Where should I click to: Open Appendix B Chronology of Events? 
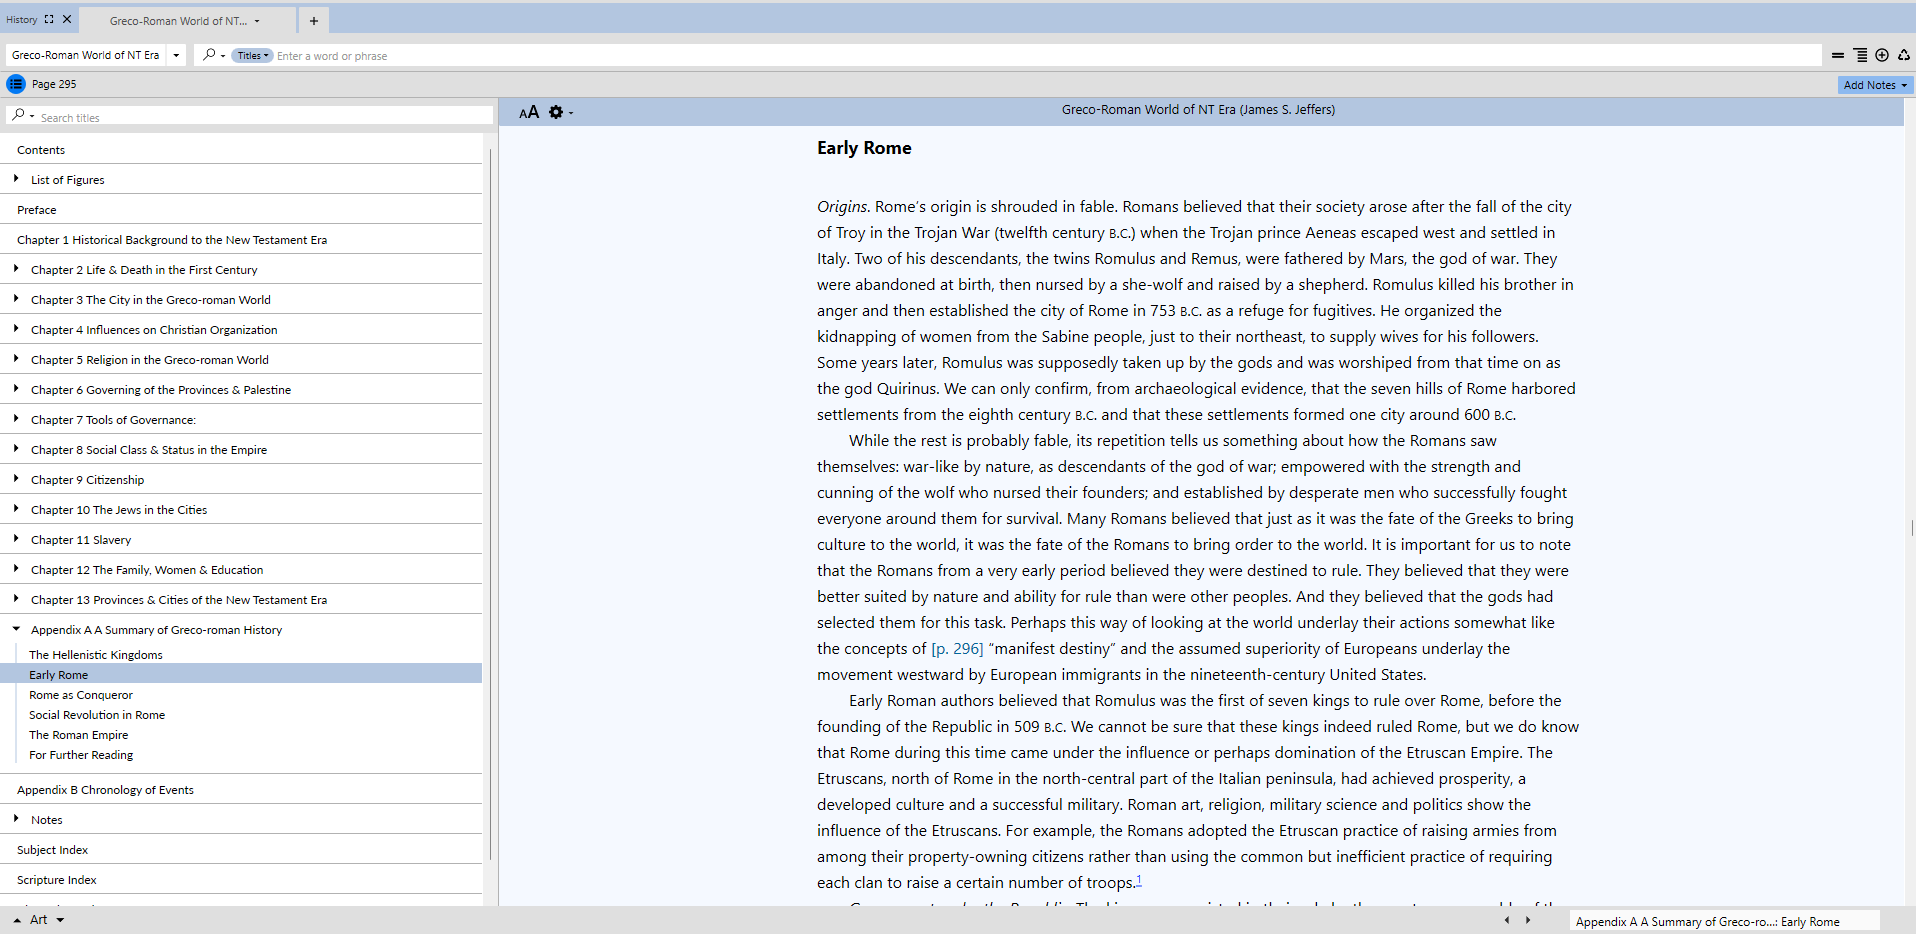tap(105, 790)
